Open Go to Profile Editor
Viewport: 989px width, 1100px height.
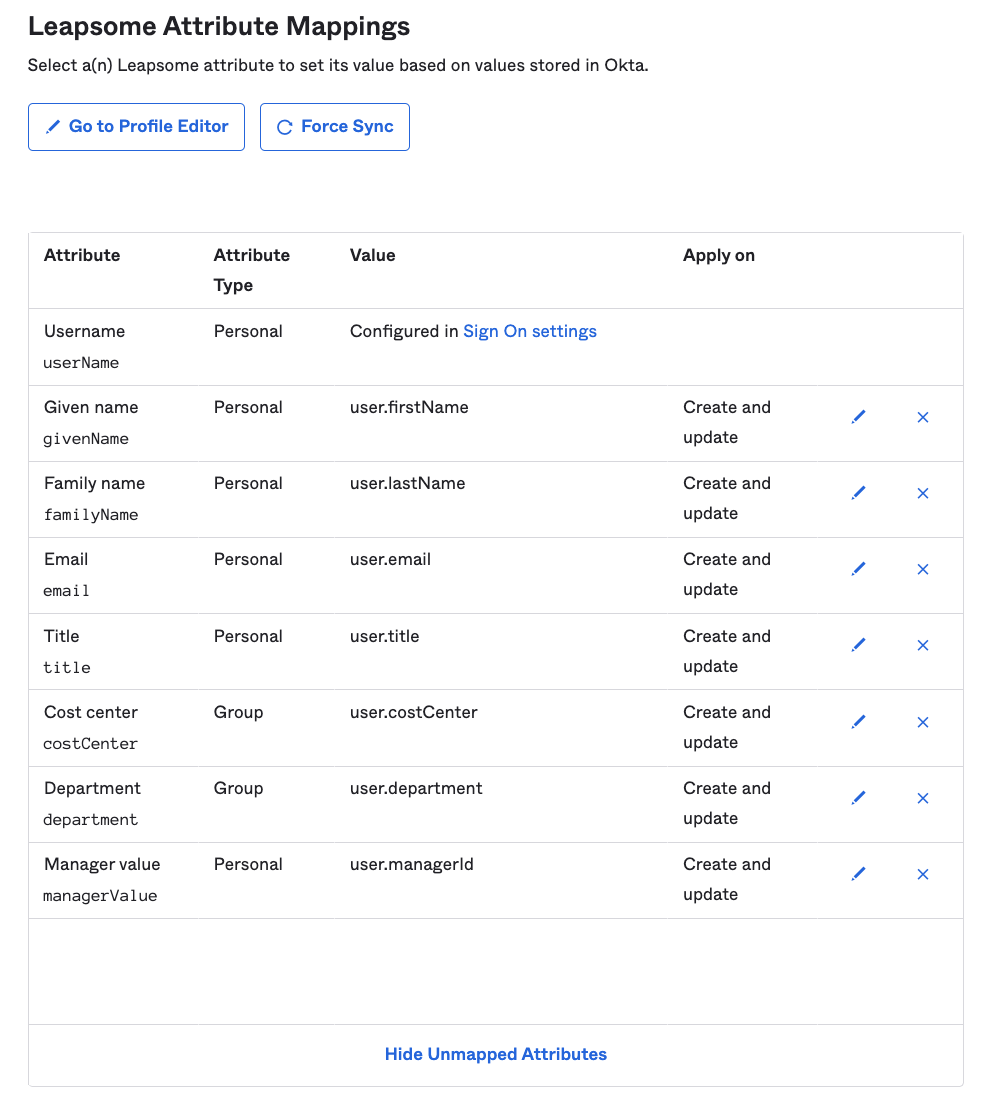pyautogui.click(x=137, y=127)
